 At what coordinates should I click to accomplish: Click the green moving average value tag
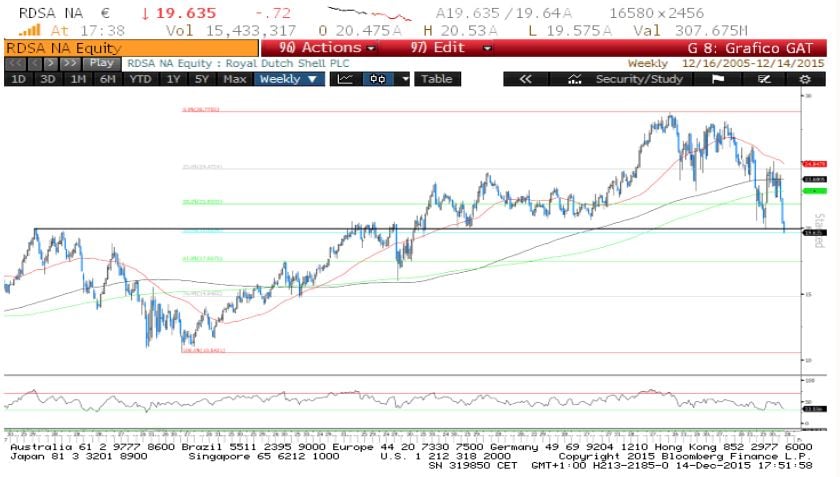[814, 191]
